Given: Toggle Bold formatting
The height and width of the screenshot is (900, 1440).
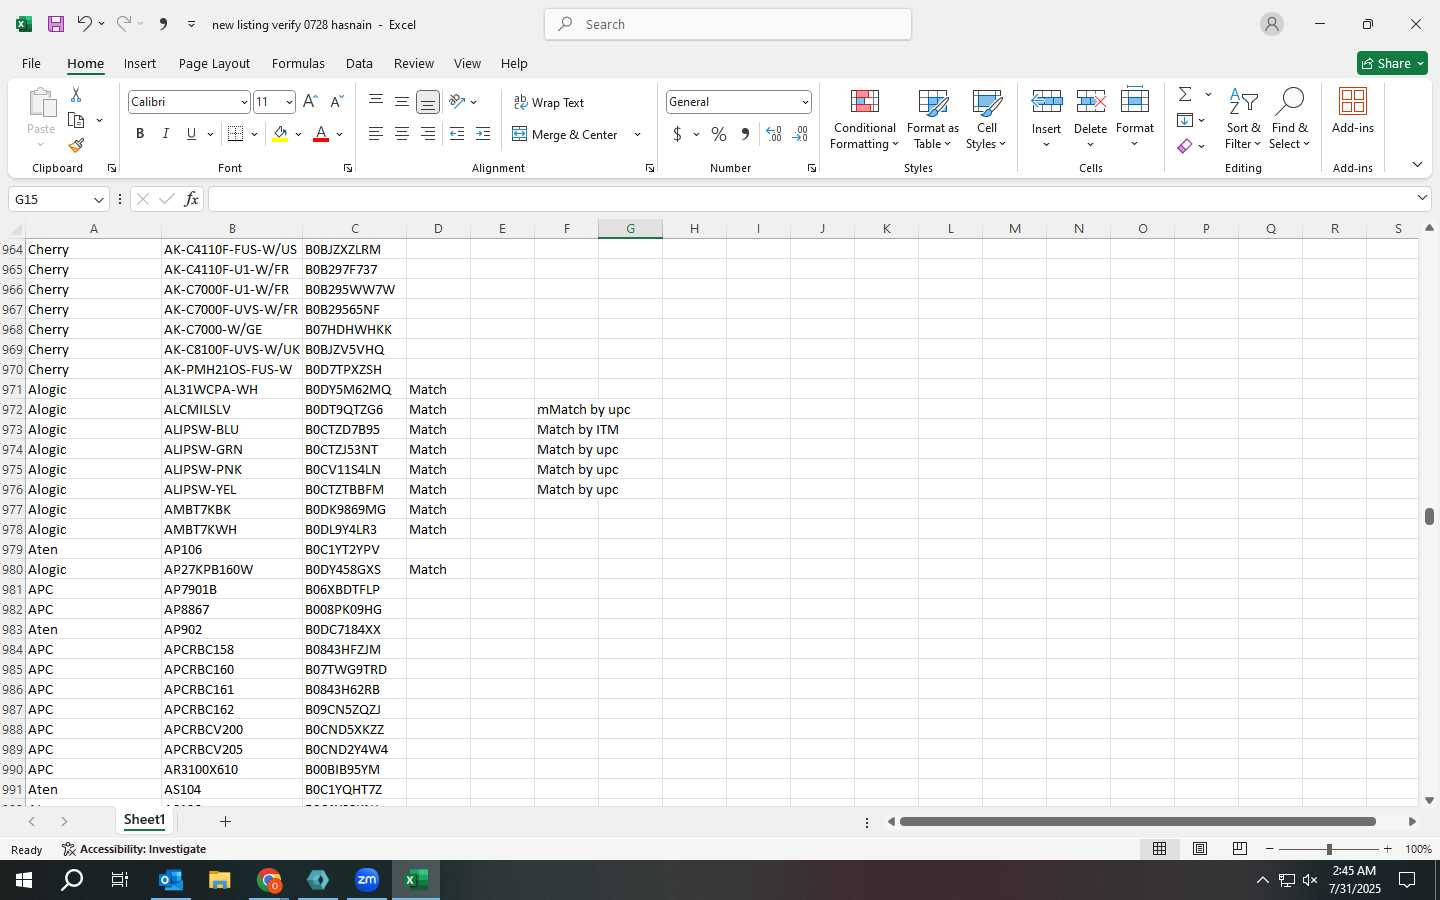Looking at the screenshot, I should pyautogui.click(x=140, y=134).
